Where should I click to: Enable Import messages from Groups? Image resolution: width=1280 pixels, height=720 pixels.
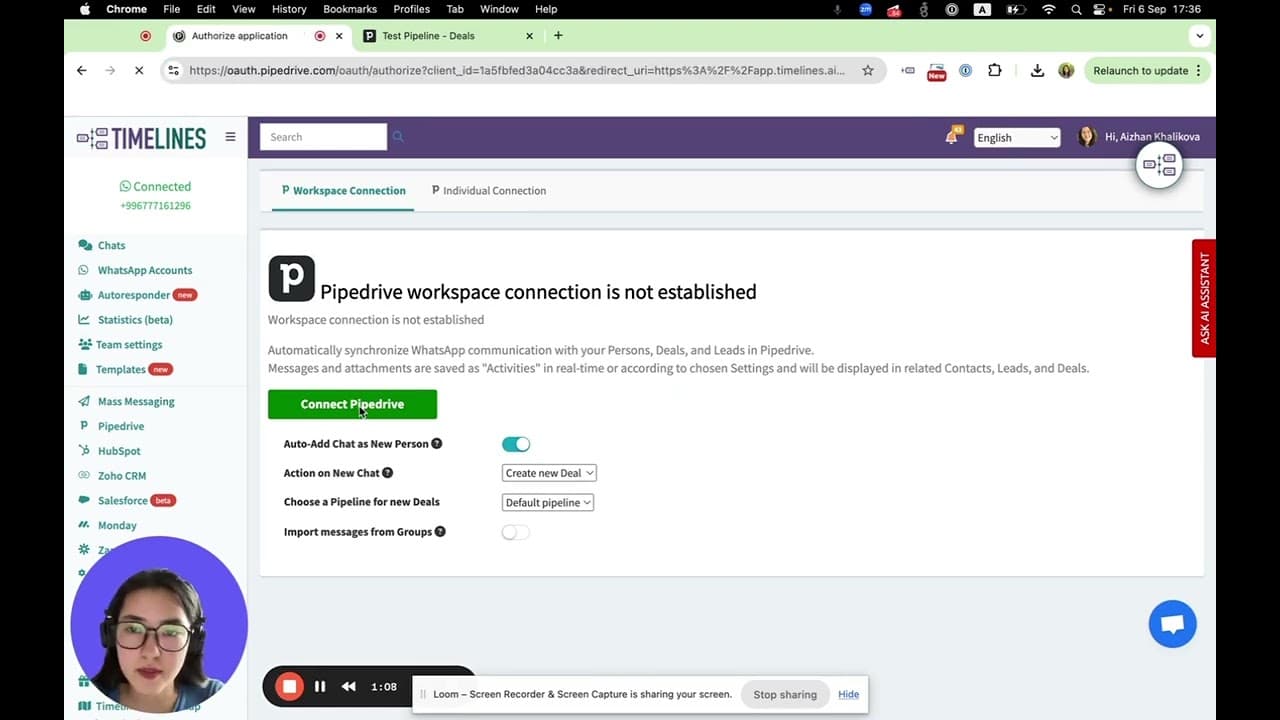[515, 532]
